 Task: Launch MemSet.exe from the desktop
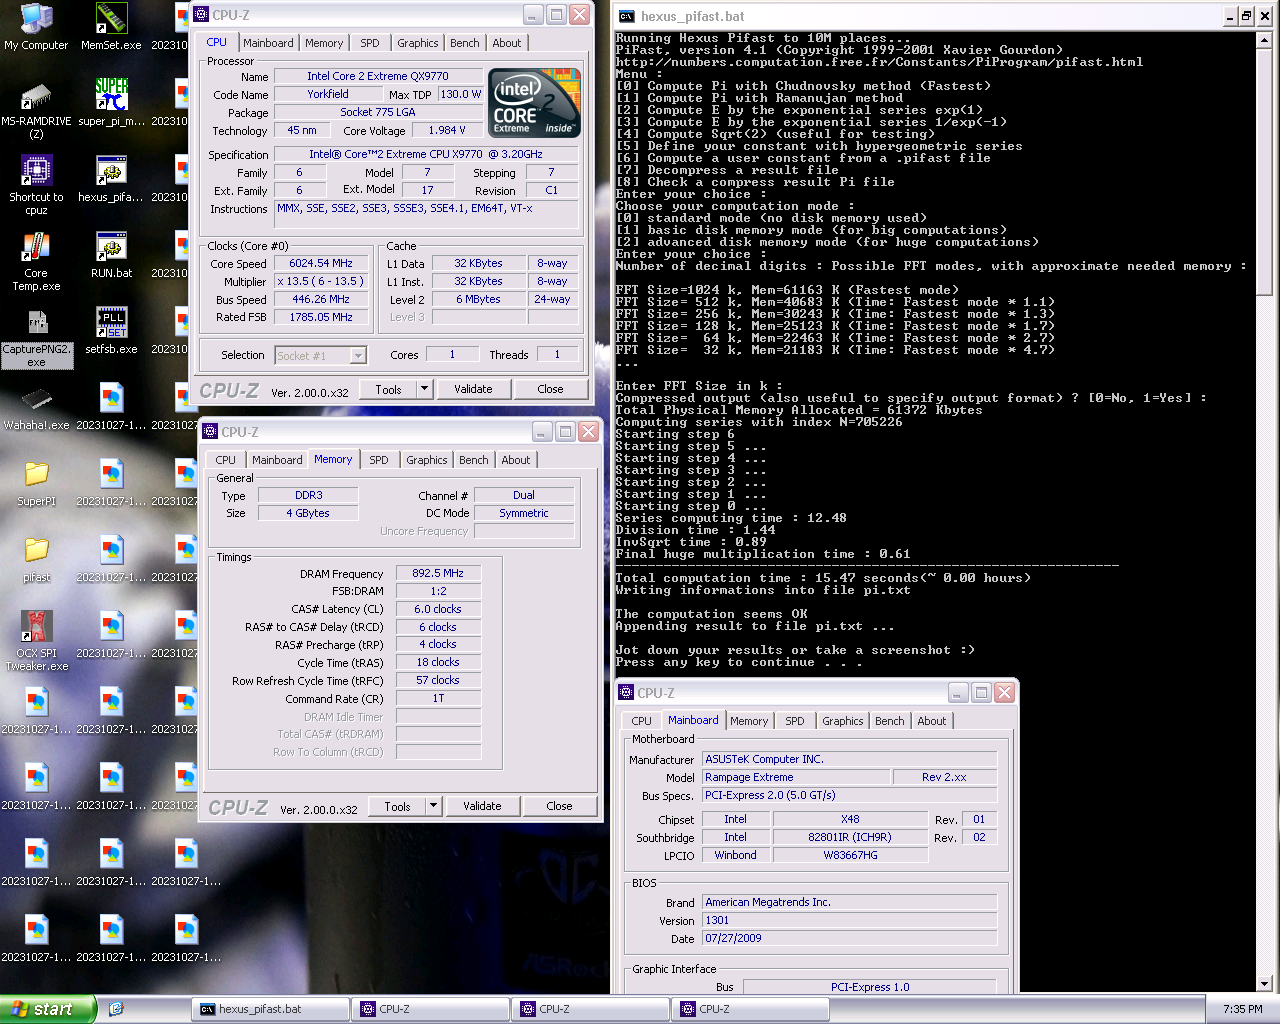click(111, 27)
